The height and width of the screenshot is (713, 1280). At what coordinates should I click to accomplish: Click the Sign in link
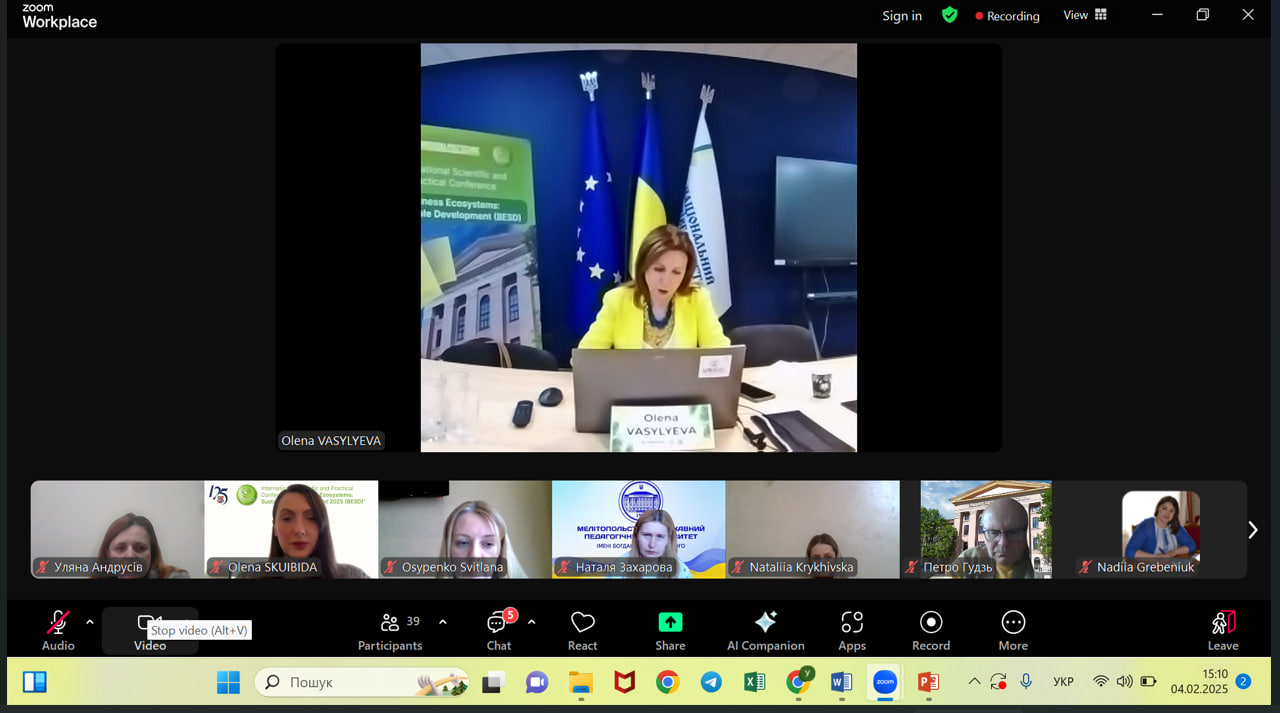pos(902,16)
